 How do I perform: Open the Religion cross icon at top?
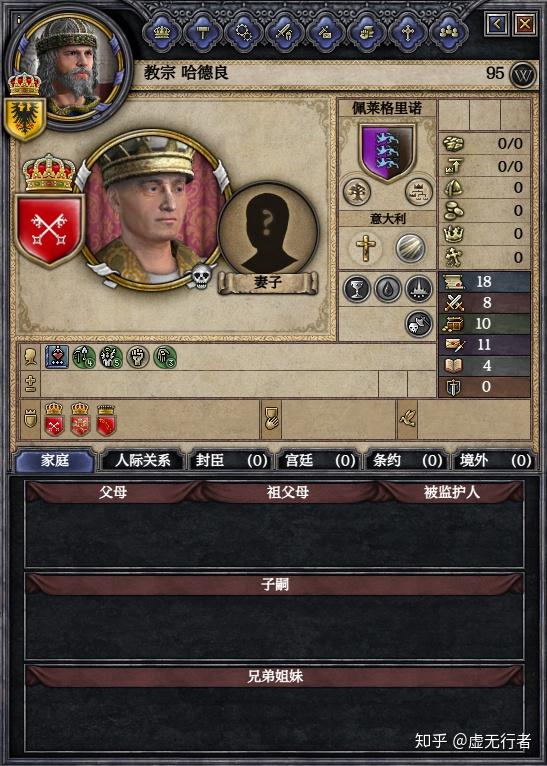(408, 32)
